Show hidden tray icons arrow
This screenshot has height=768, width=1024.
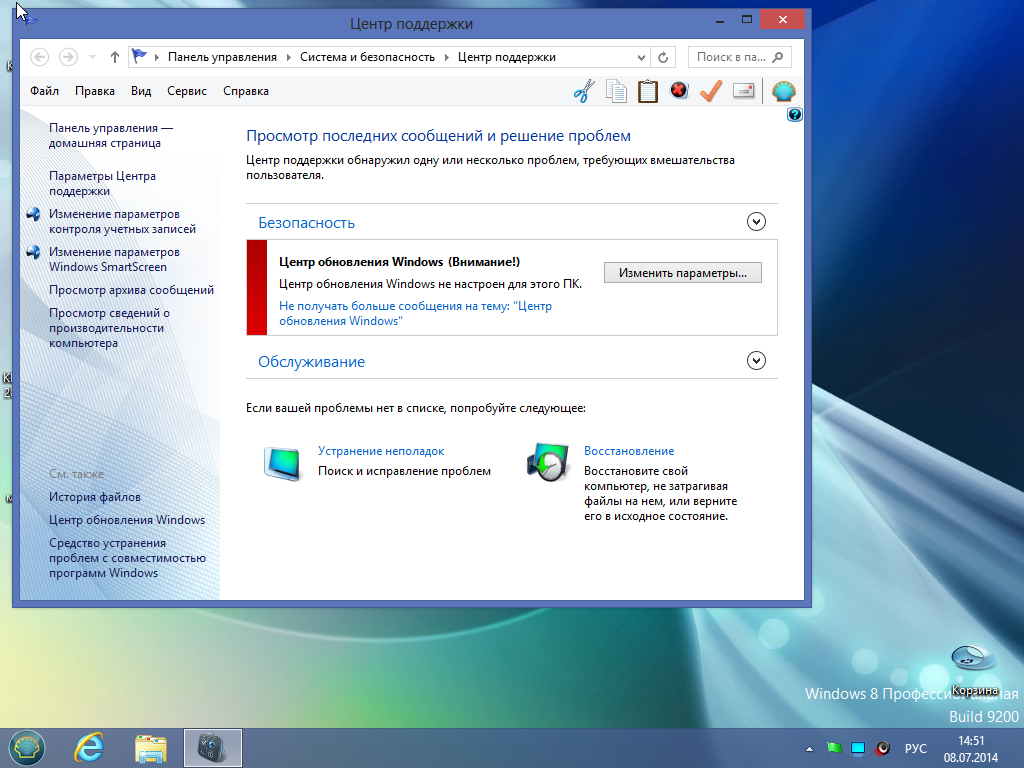[810, 748]
